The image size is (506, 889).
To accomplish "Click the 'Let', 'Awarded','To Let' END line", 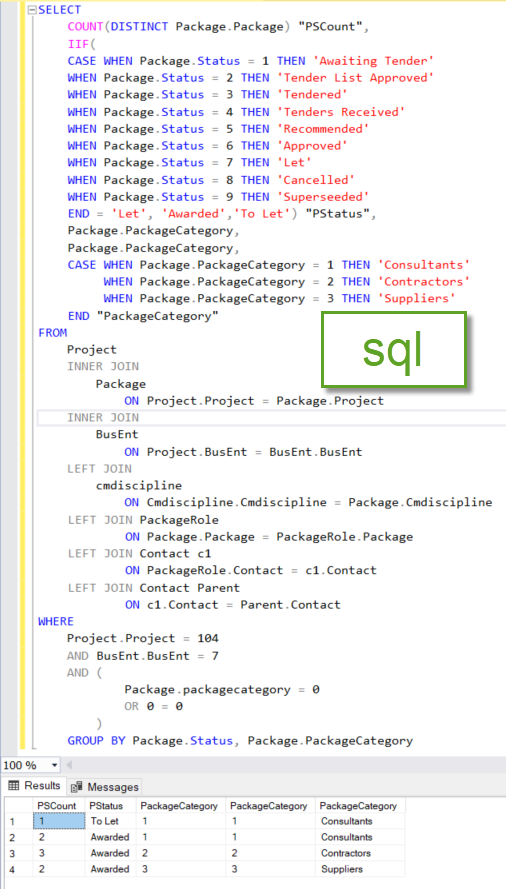I will pos(222,214).
